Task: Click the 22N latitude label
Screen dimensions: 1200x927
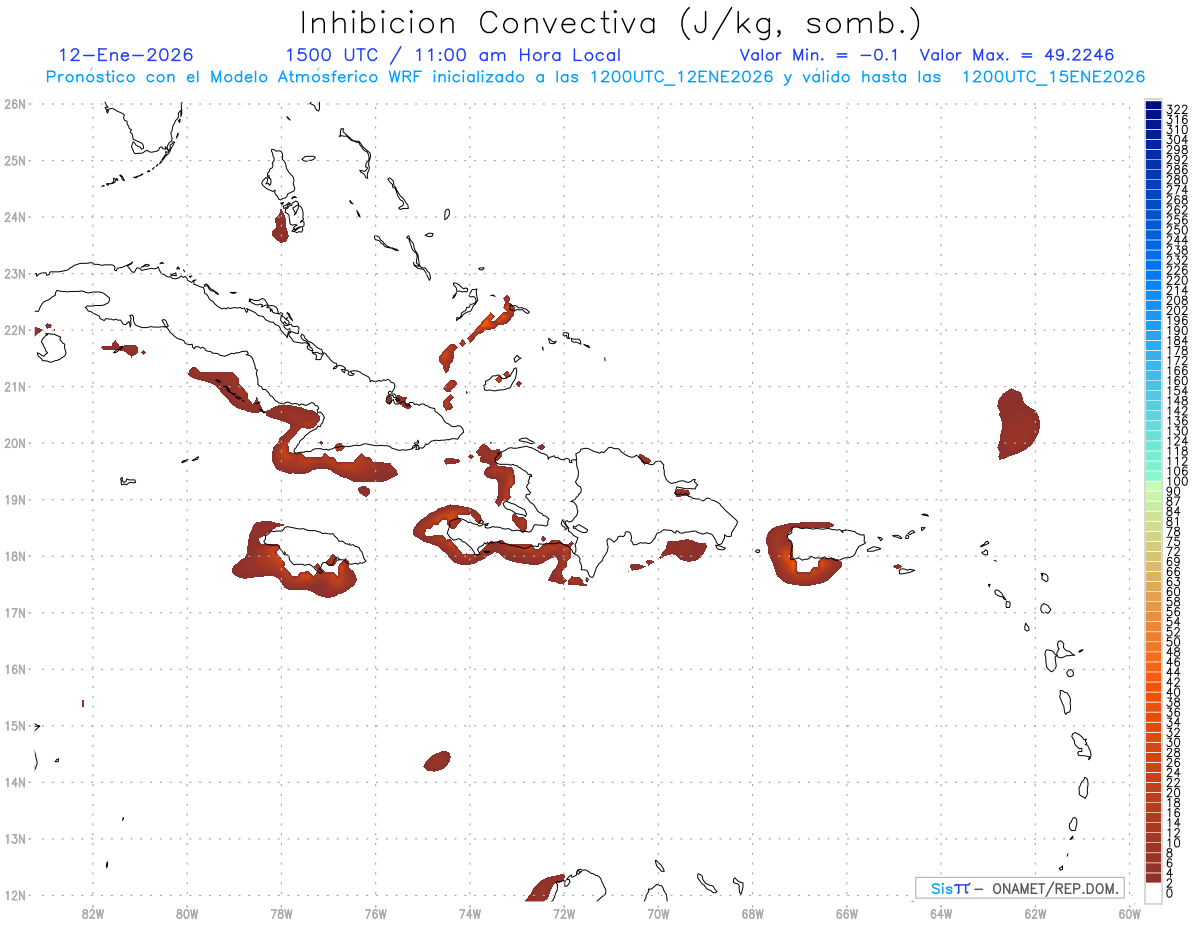Action: pos(15,330)
